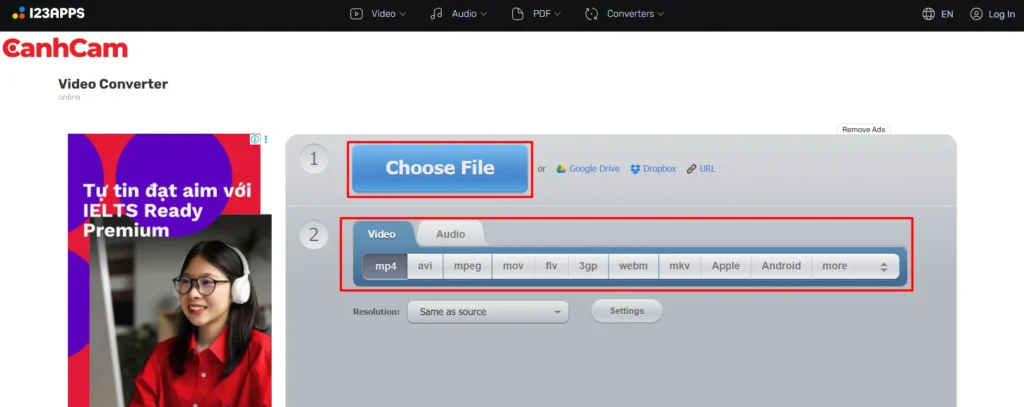Image resolution: width=1024 pixels, height=407 pixels.
Task: Click the PDF menu document icon
Action: tap(518, 14)
